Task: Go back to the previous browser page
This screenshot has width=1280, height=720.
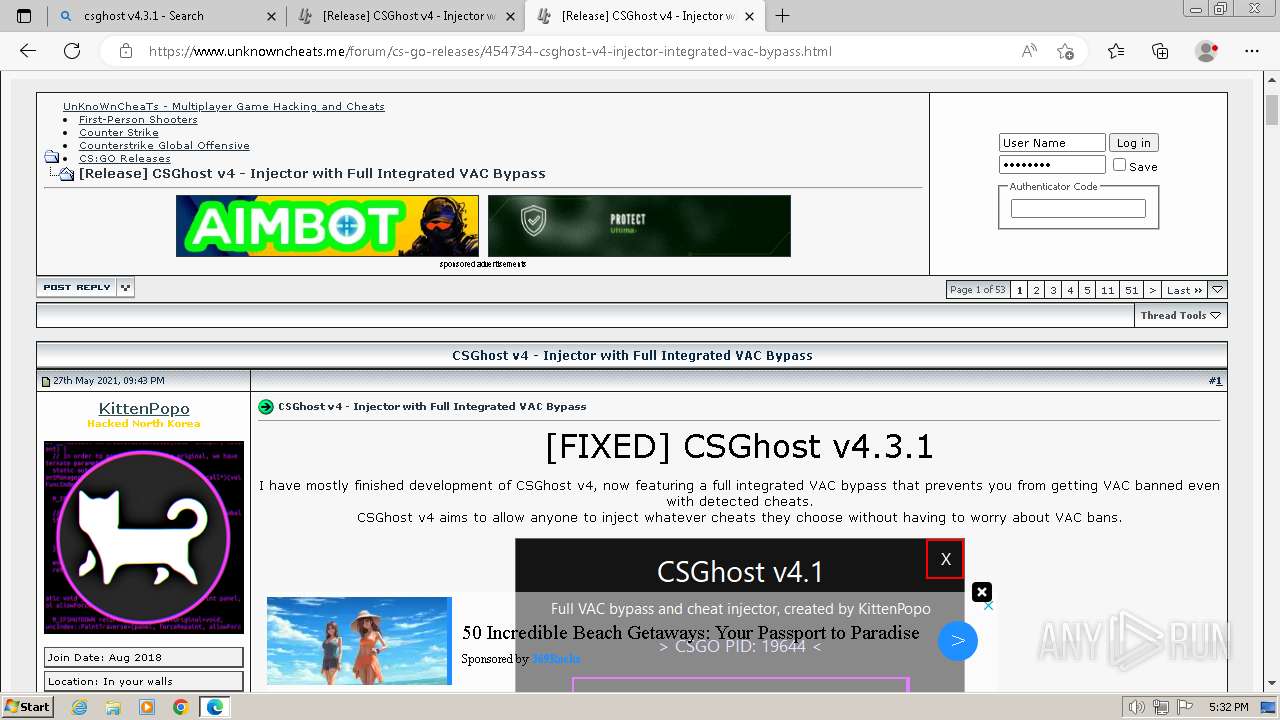Action: pos(28,51)
